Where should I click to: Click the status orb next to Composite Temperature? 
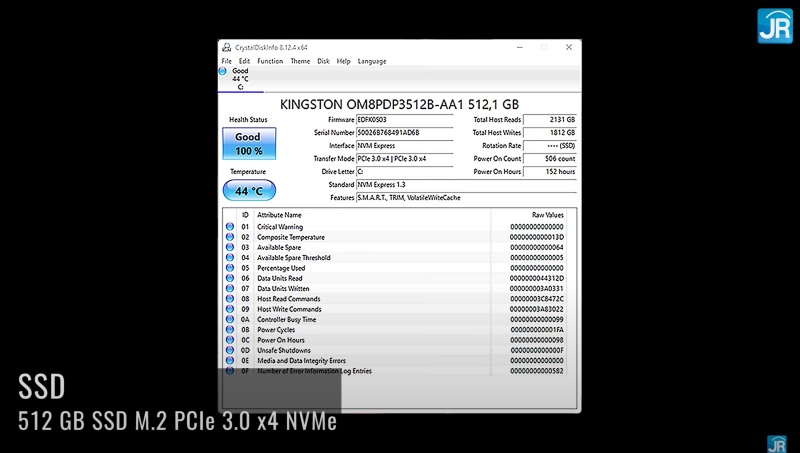coord(230,237)
